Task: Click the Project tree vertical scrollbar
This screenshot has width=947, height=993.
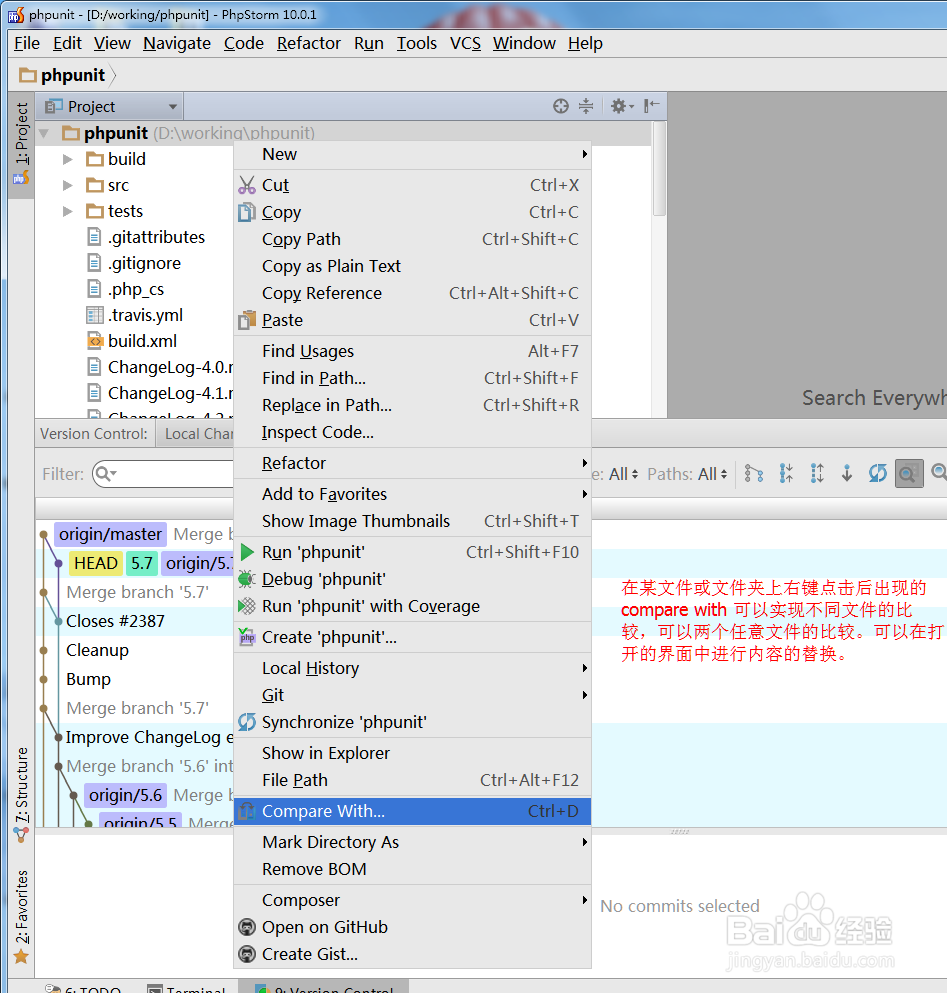Action: [x=659, y=168]
